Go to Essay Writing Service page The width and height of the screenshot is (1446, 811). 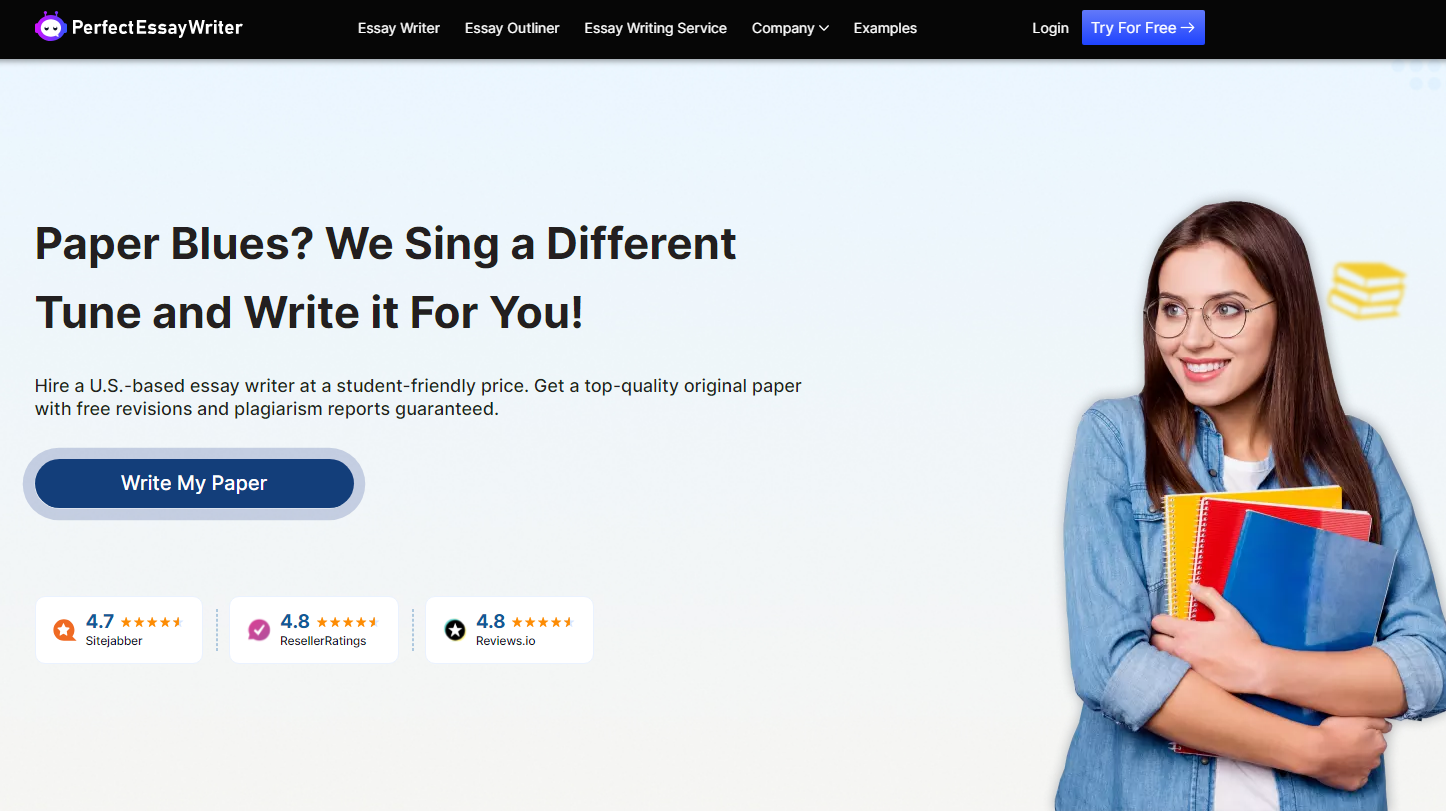coord(656,28)
